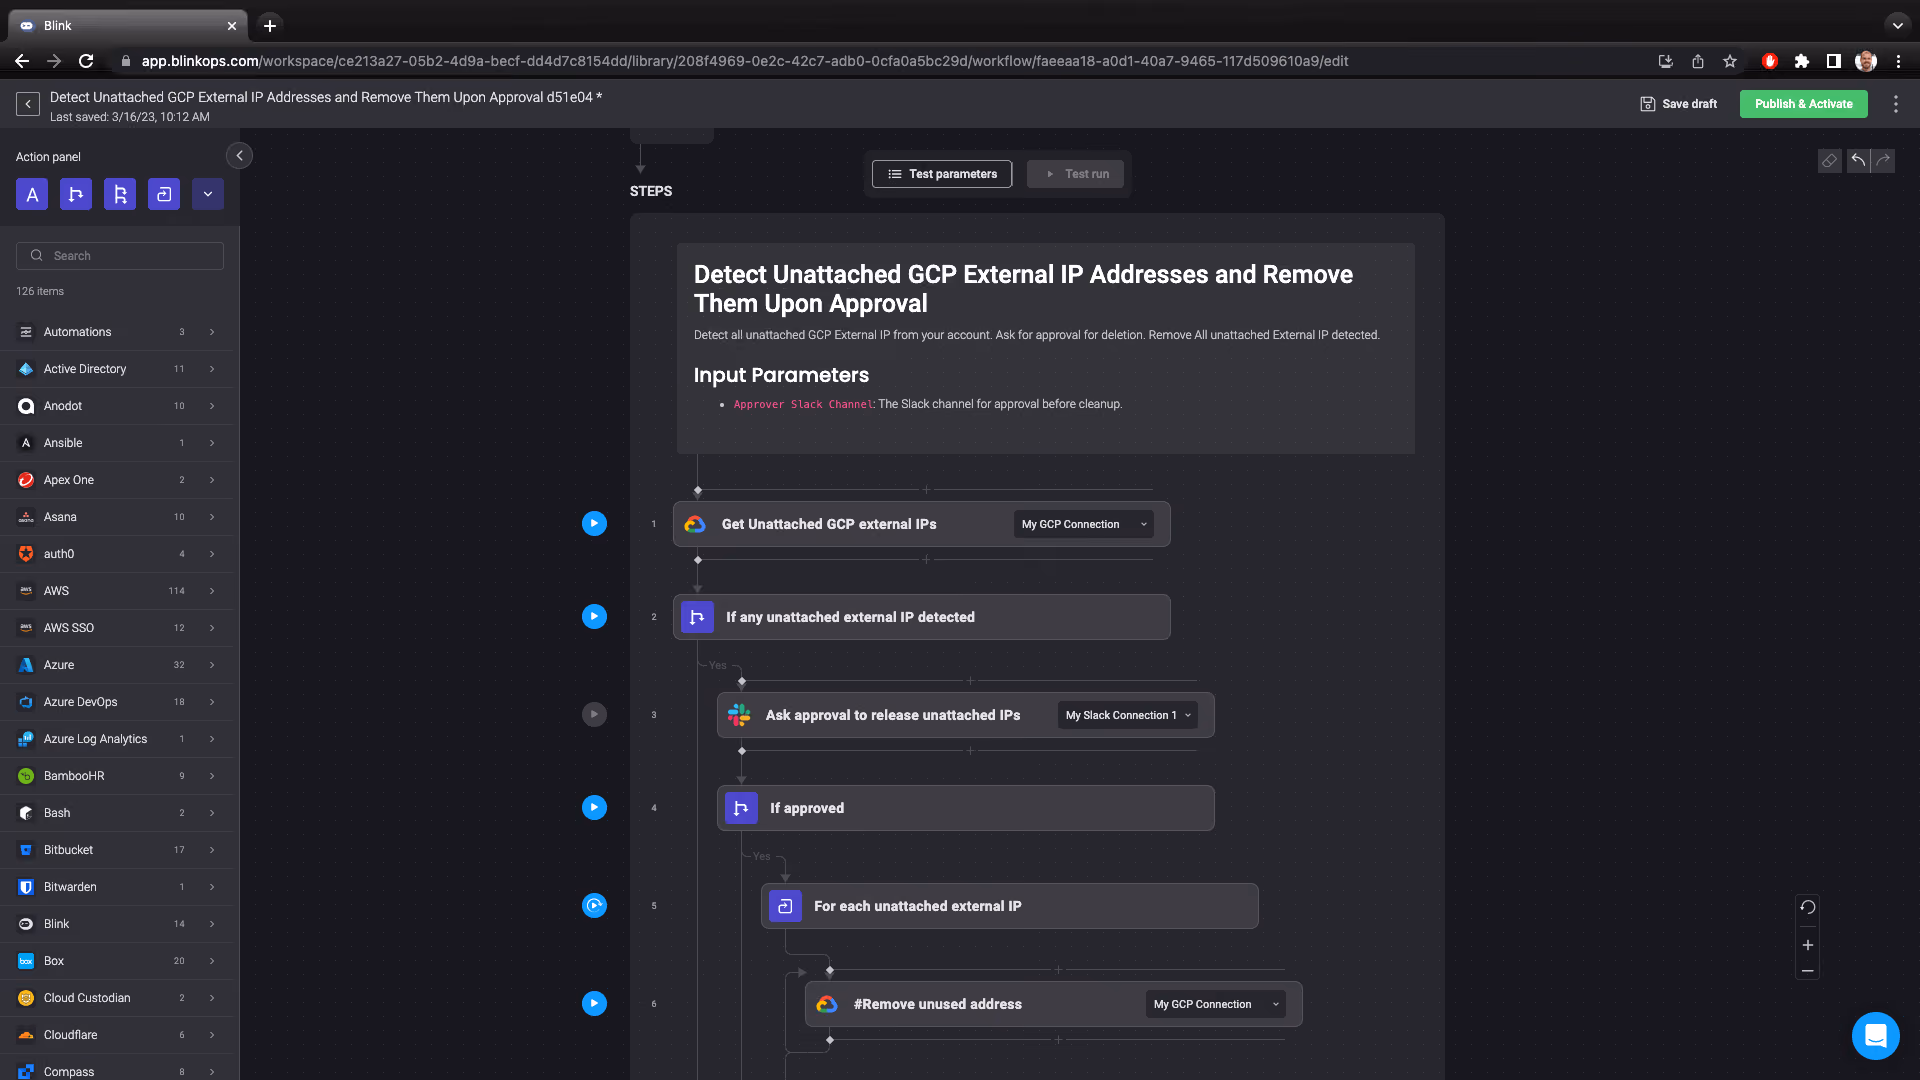The height and width of the screenshot is (1080, 1920).
Task: Select the Action (A) icon in the action panel
Action: click(32, 194)
